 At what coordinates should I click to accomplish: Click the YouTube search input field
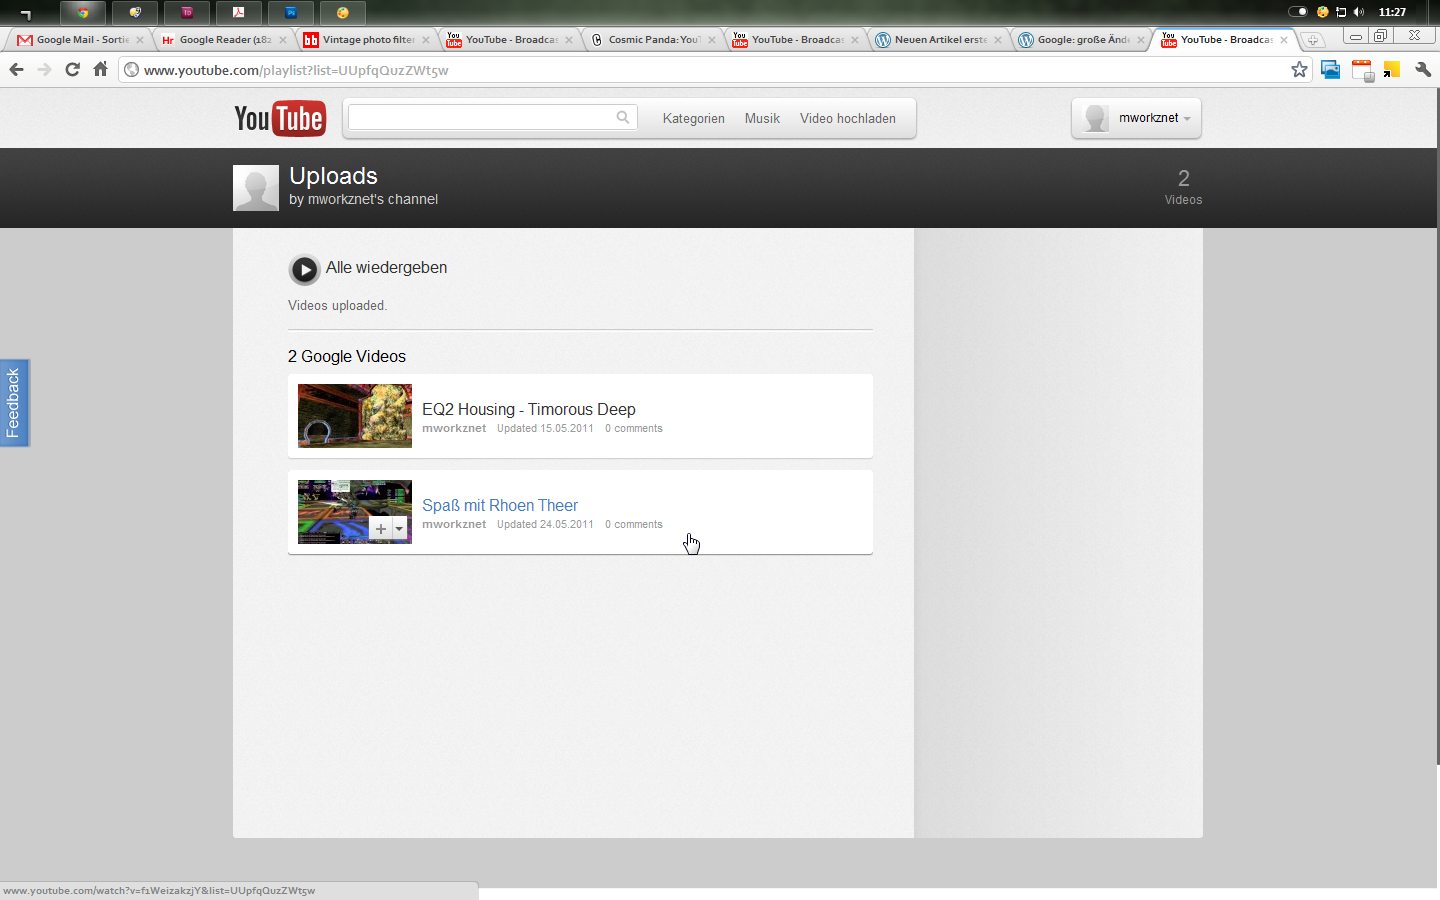click(x=480, y=117)
